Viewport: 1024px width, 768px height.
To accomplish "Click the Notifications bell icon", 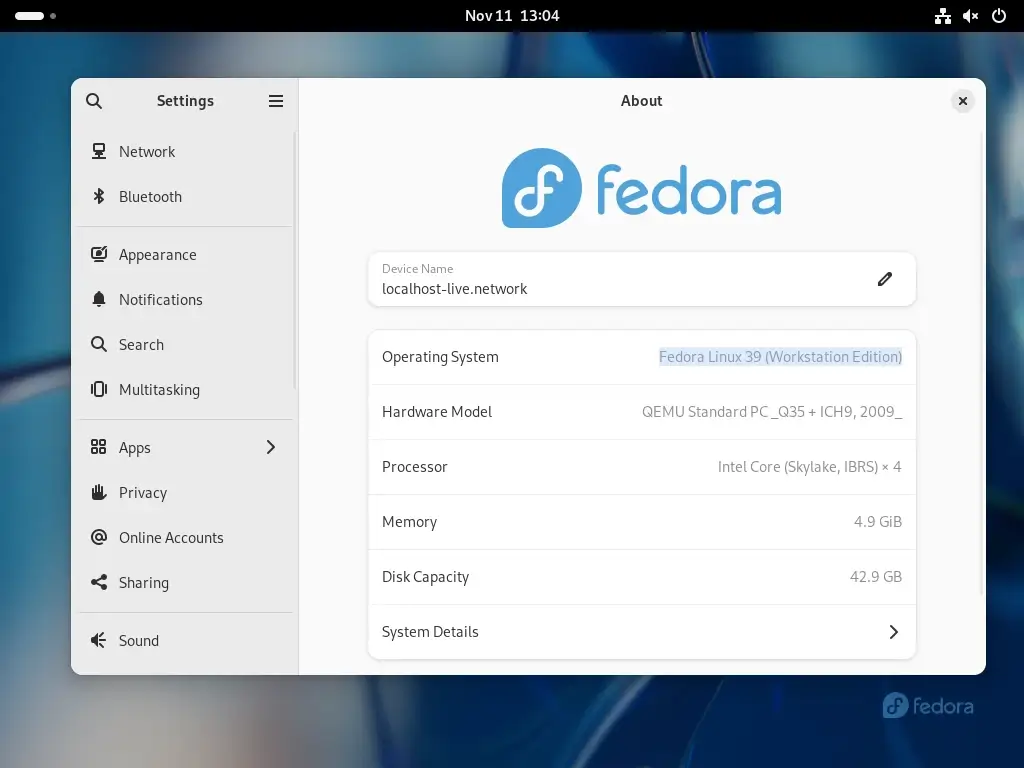I will pos(99,299).
